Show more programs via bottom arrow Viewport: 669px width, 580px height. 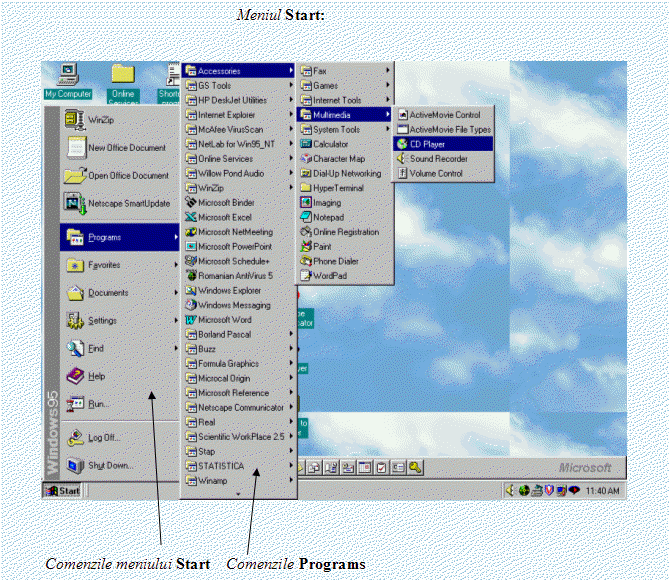coord(239,493)
